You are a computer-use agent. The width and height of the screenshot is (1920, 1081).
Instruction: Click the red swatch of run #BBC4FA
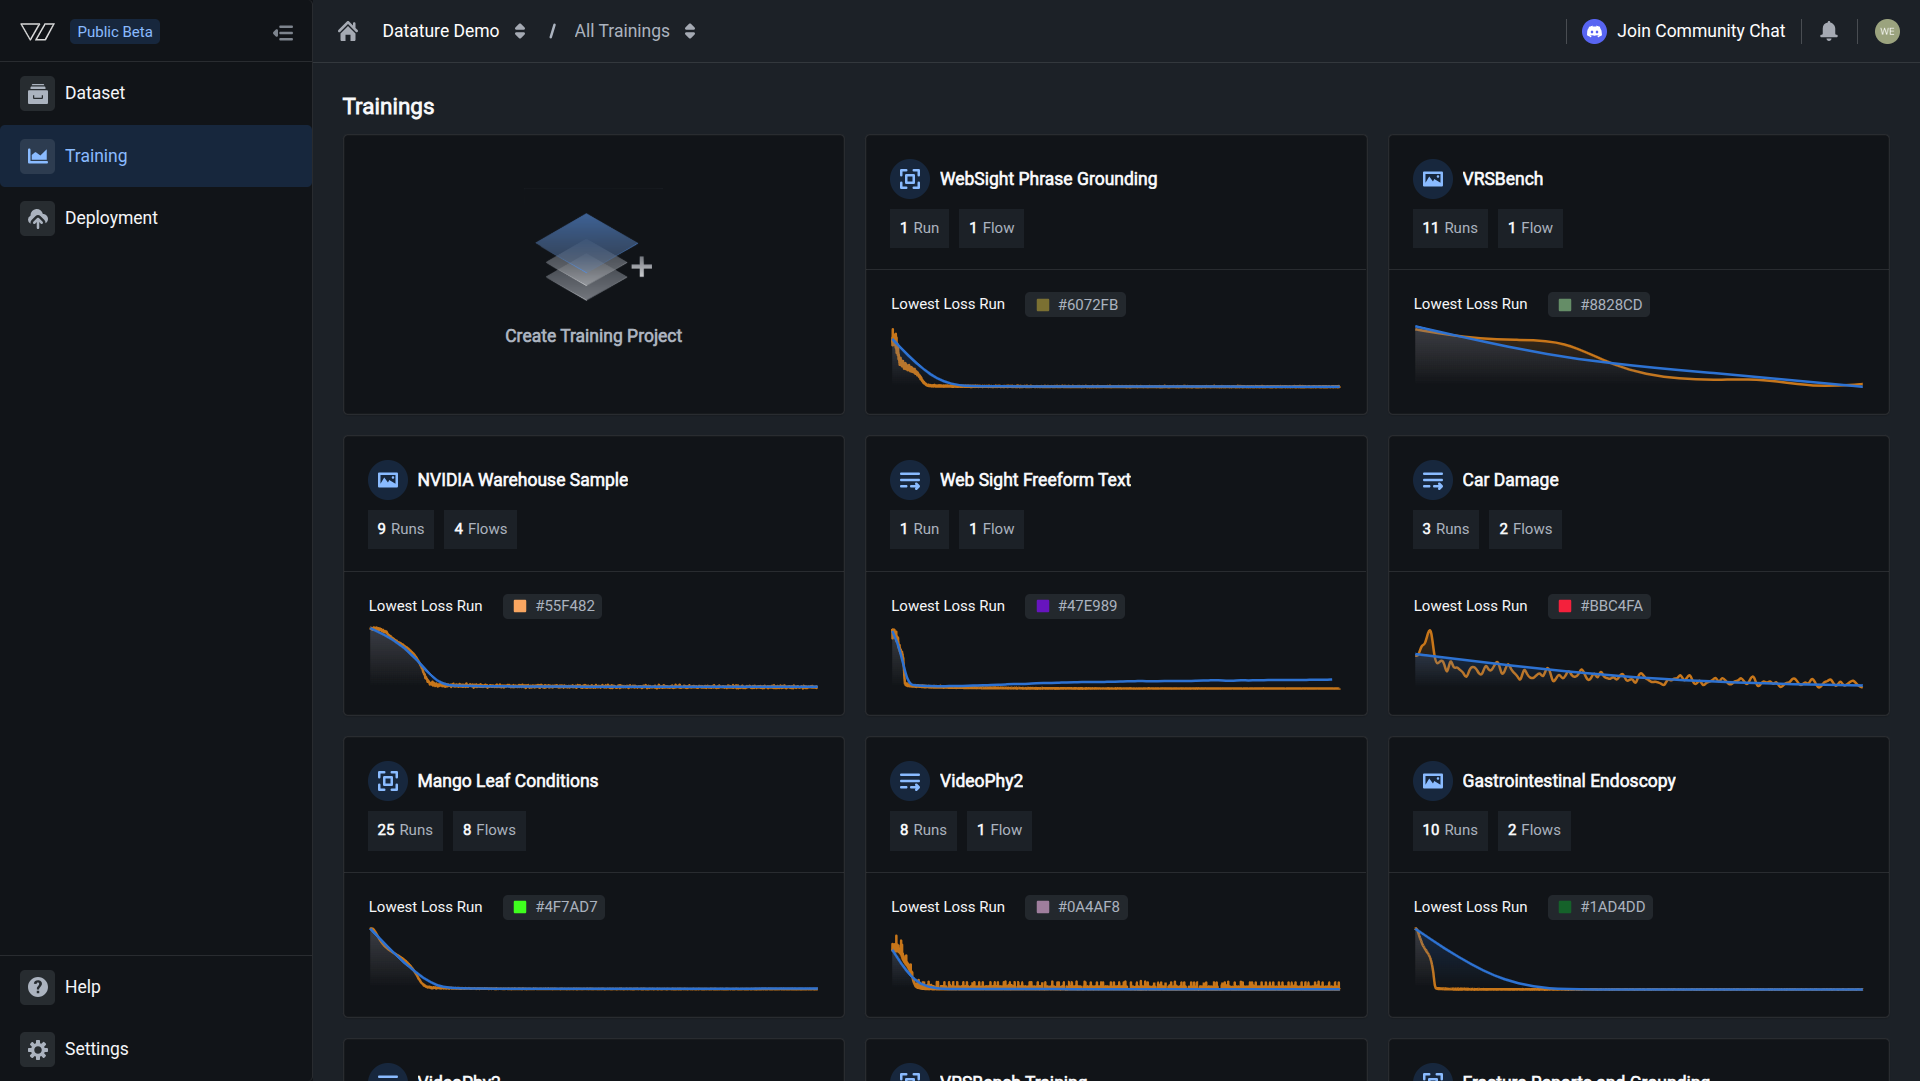click(x=1565, y=606)
